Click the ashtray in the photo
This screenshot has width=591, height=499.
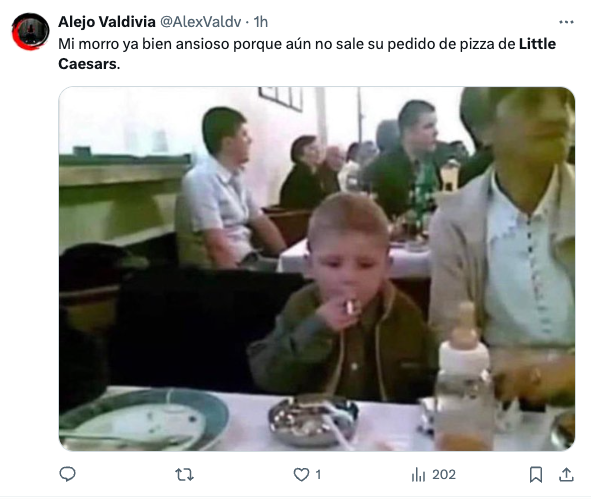(x=313, y=419)
